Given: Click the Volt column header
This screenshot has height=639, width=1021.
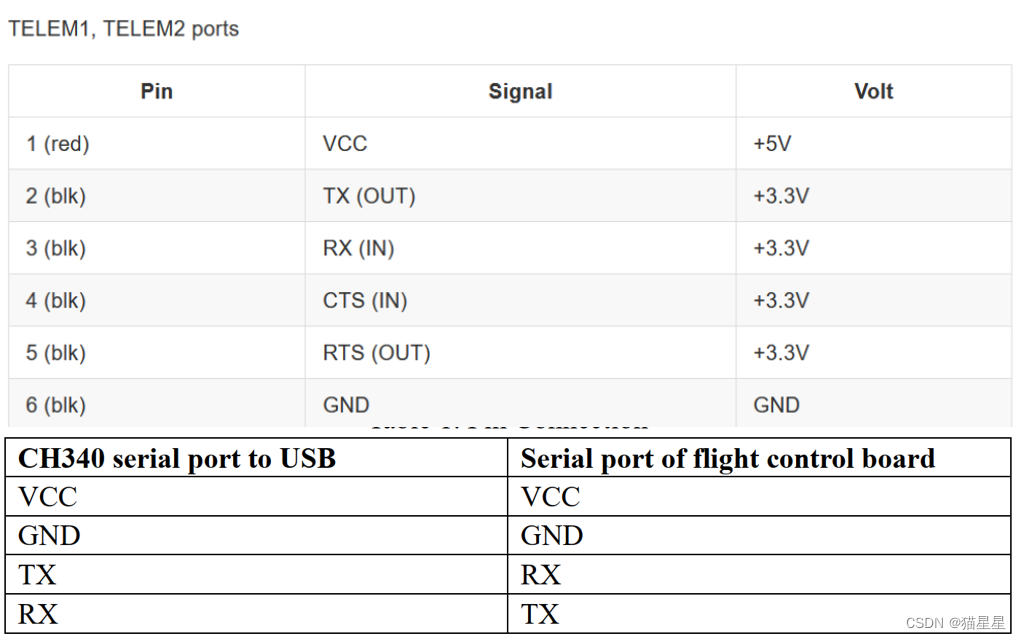Looking at the screenshot, I should 873,92.
